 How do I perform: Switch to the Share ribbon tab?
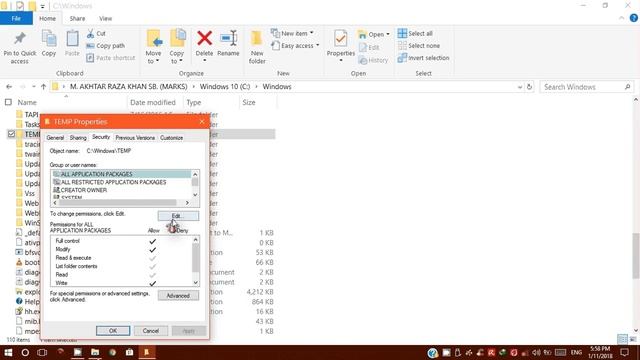coord(77,18)
